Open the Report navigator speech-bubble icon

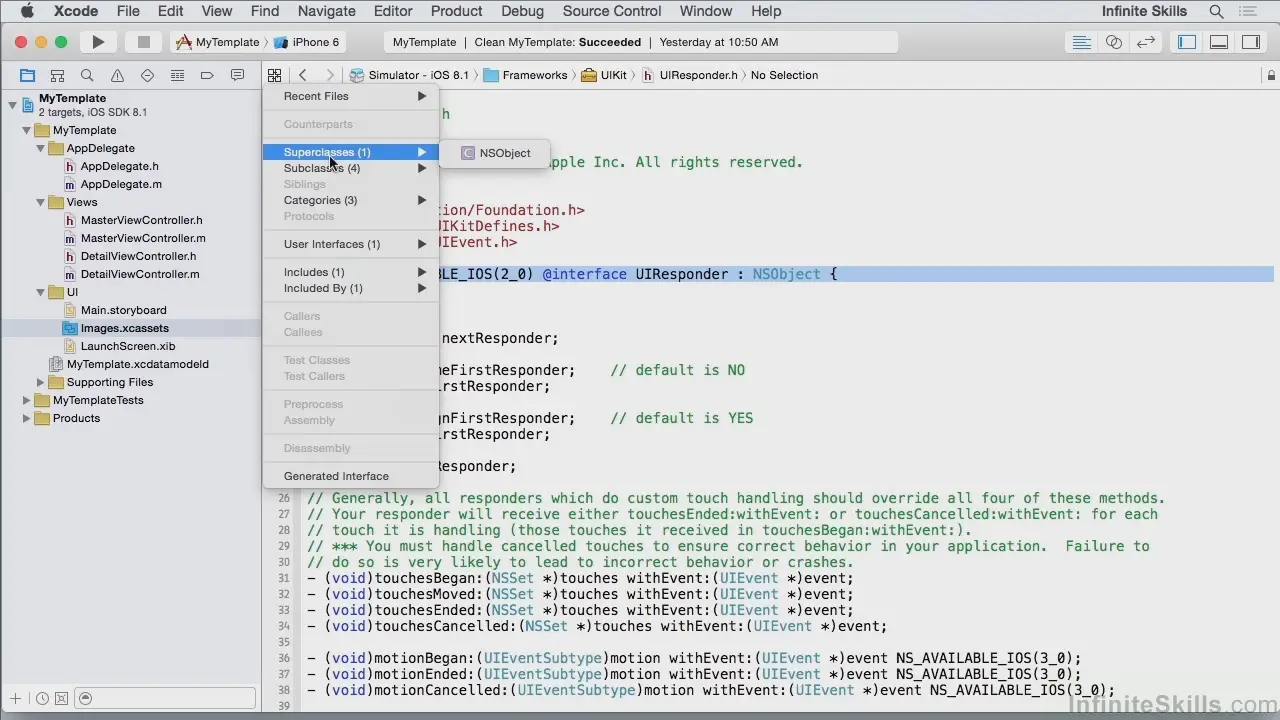[237, 75]
